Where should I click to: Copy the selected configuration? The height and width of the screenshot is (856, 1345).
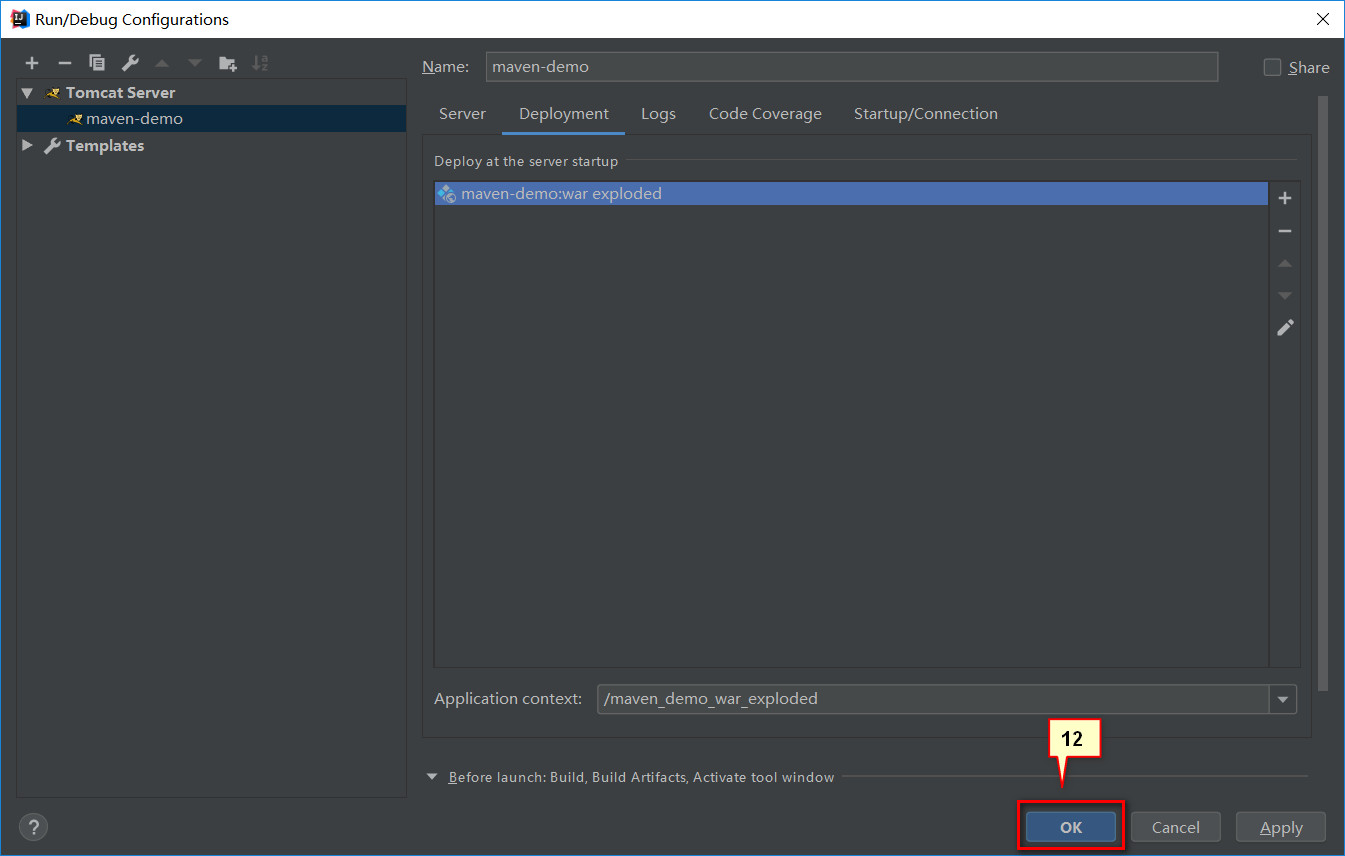point(97,63)
